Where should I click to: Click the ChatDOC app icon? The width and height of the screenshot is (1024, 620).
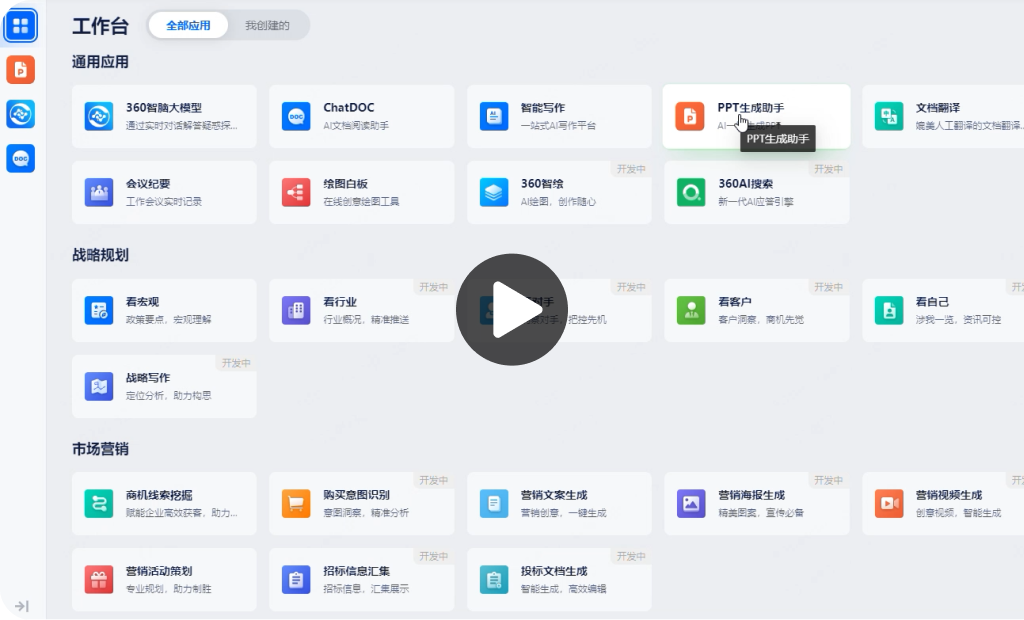click(296, 116)
